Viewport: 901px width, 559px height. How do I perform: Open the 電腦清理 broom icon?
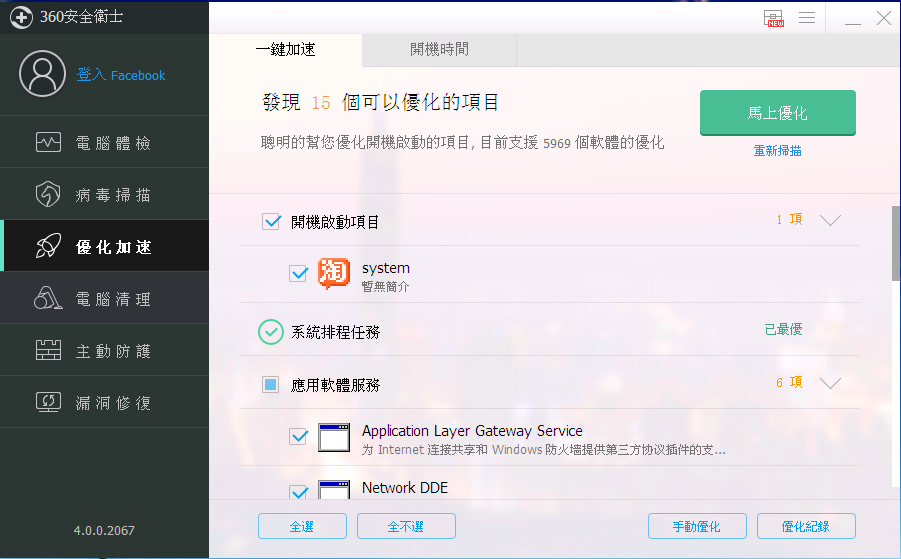(48, 298)
